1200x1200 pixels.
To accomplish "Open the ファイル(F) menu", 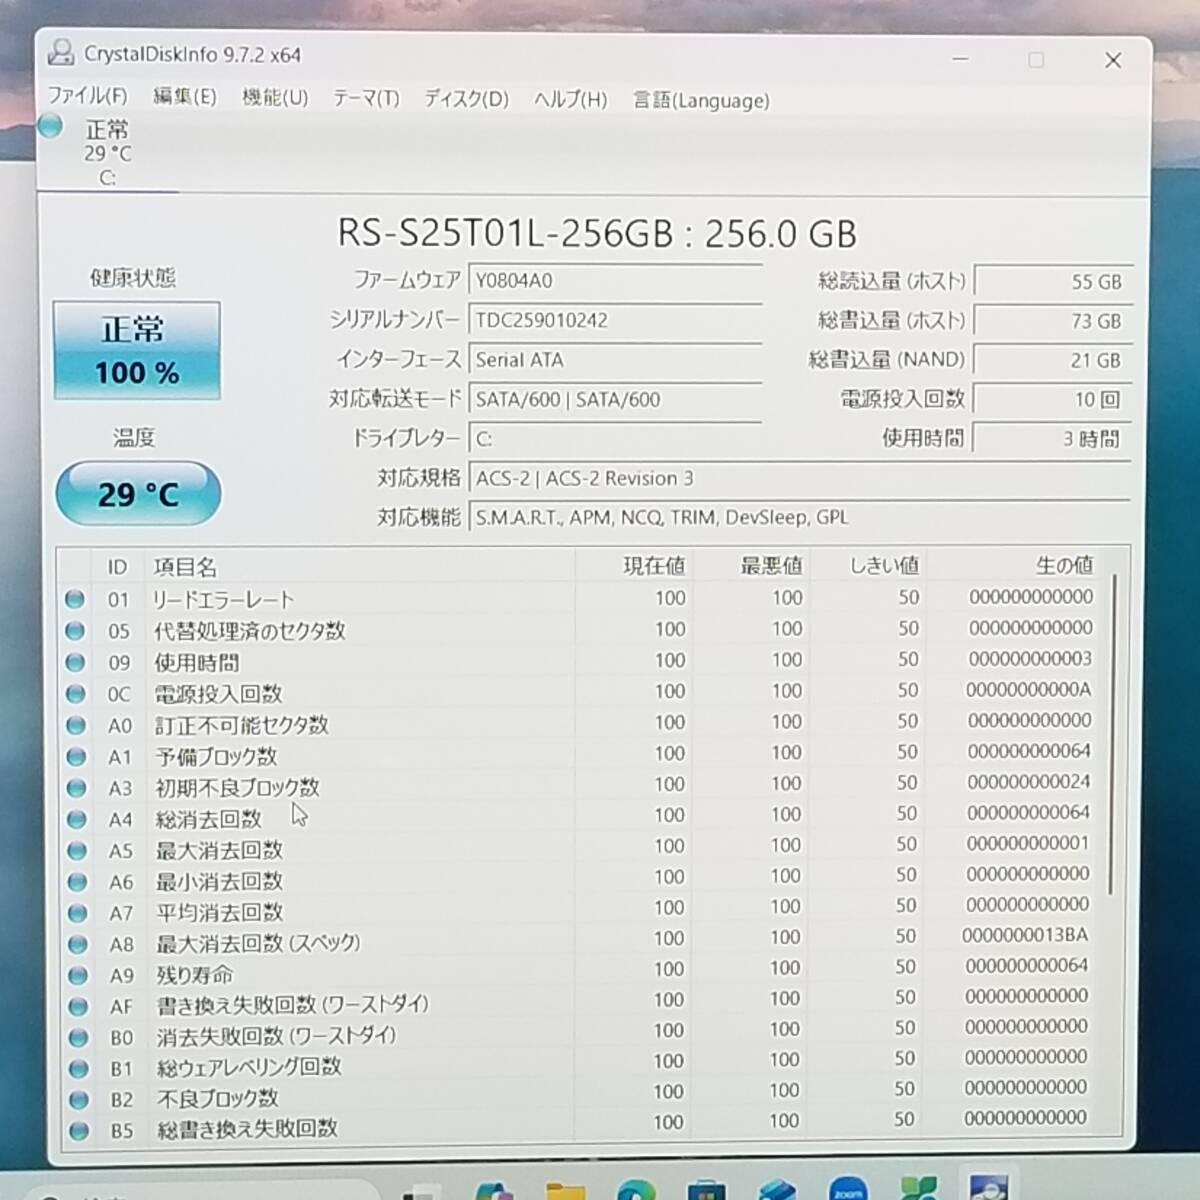I will click(x=88, y=96).
